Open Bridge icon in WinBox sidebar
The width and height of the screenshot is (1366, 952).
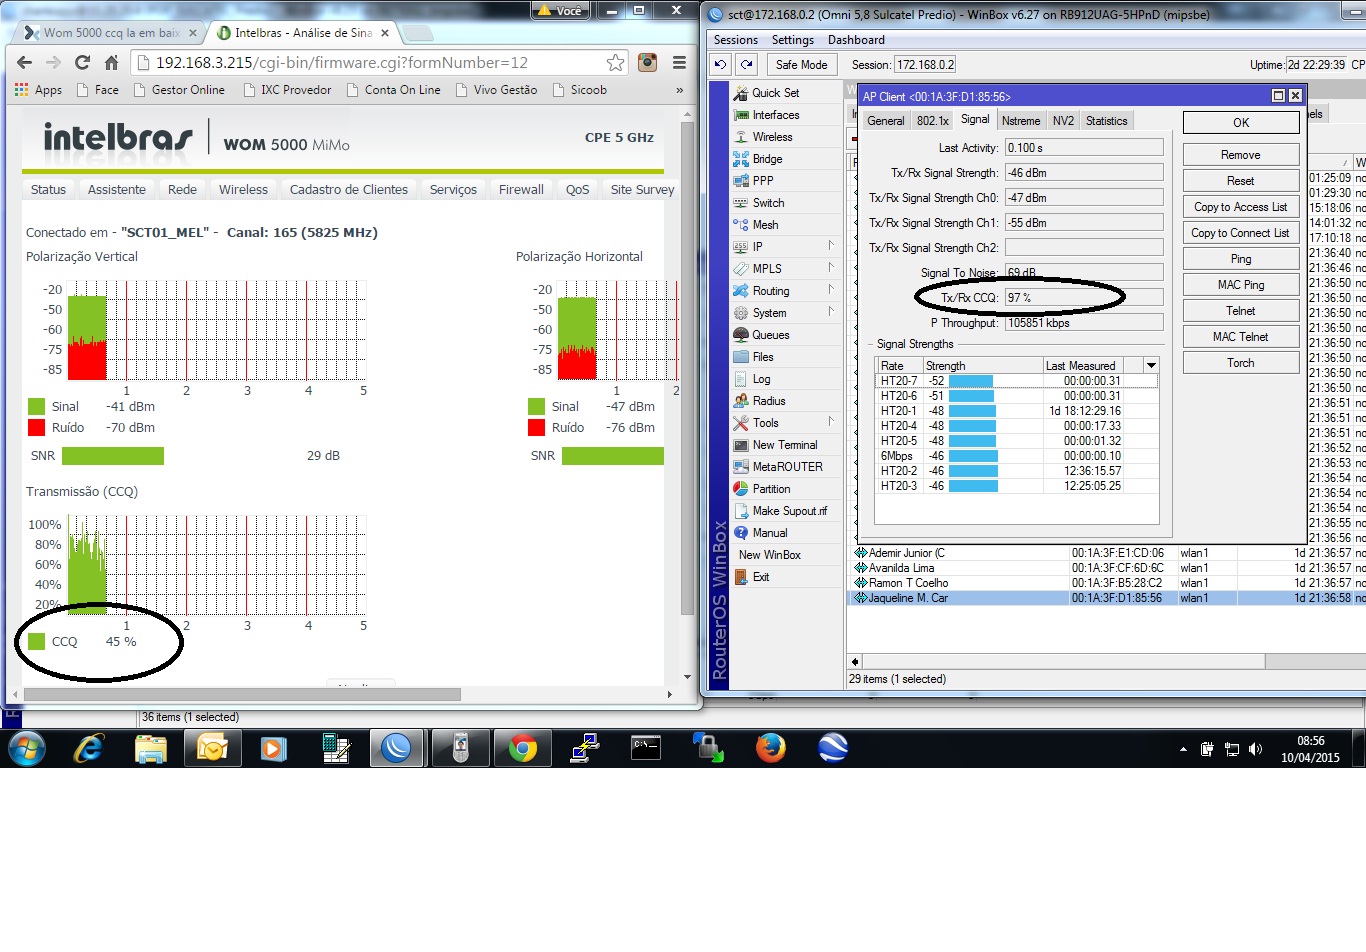click(741, 159)
